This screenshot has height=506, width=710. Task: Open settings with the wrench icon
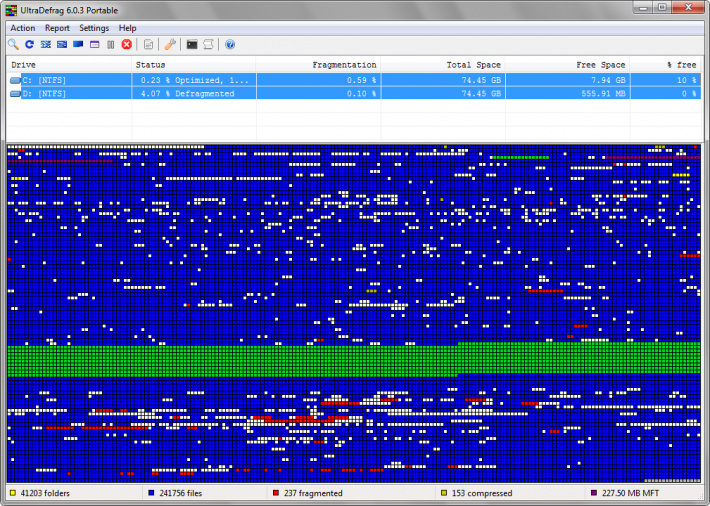170,44
